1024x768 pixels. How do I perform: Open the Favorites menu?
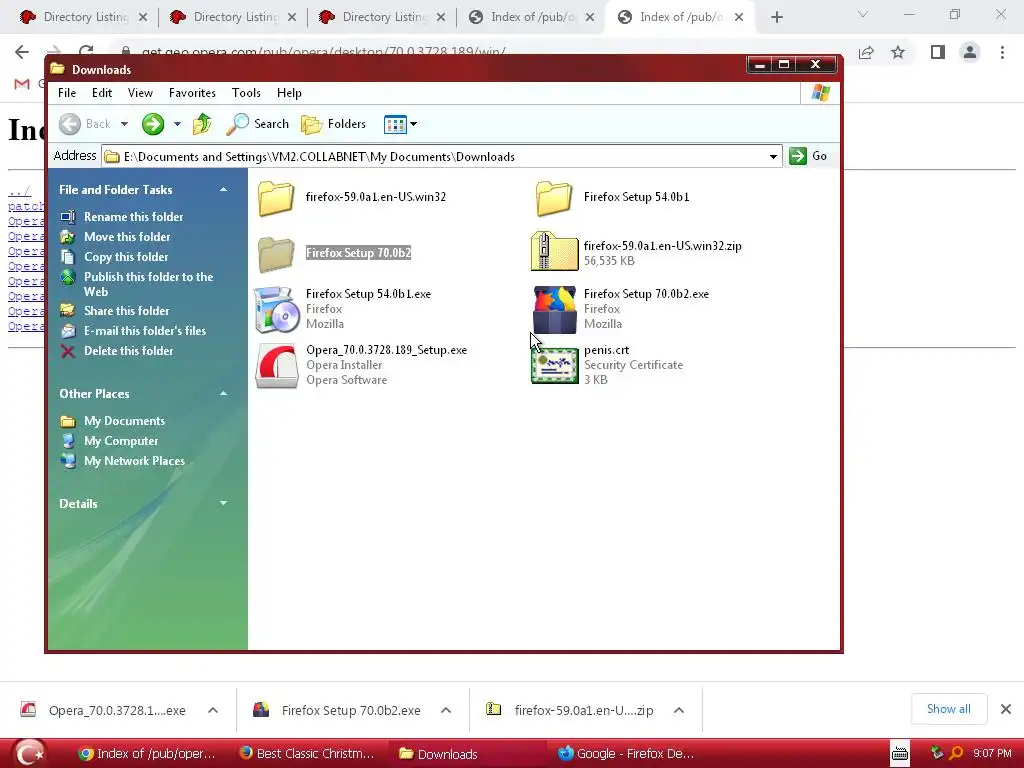pyautogui.click(x=192, y=93)
